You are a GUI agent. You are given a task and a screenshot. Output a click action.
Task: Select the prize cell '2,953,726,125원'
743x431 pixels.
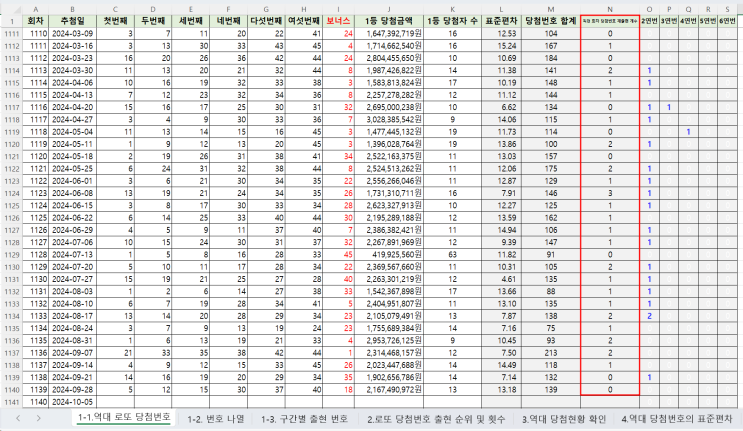point(389,341)
